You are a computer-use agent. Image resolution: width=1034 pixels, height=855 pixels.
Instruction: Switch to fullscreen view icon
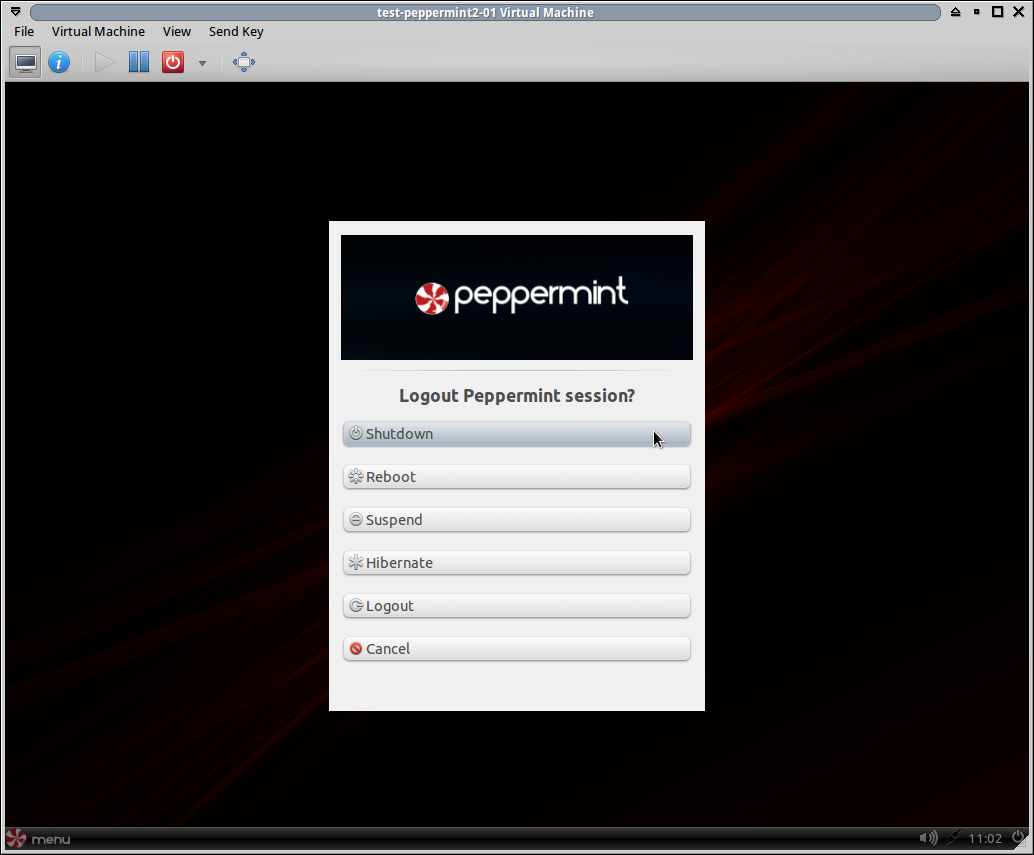(x=244, y=63)
